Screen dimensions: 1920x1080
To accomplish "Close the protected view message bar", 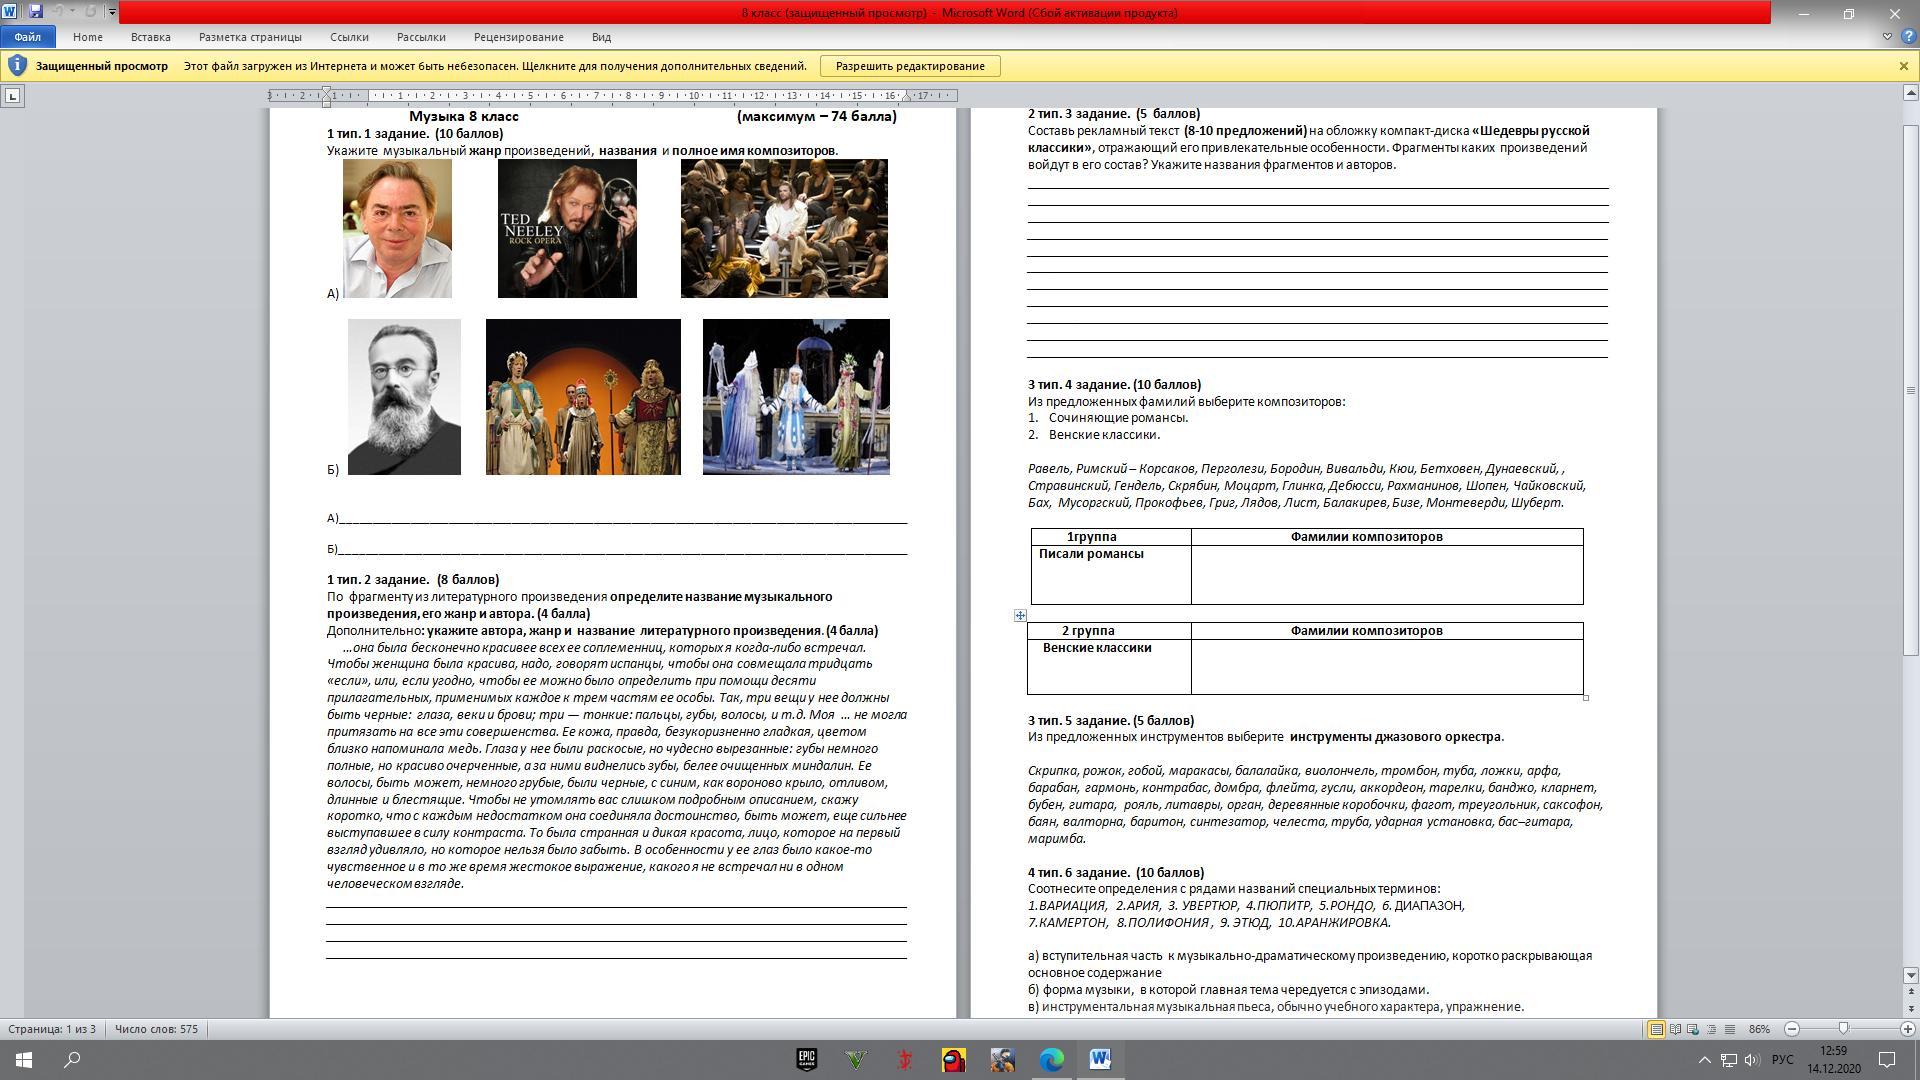I will pos(1903,66).
